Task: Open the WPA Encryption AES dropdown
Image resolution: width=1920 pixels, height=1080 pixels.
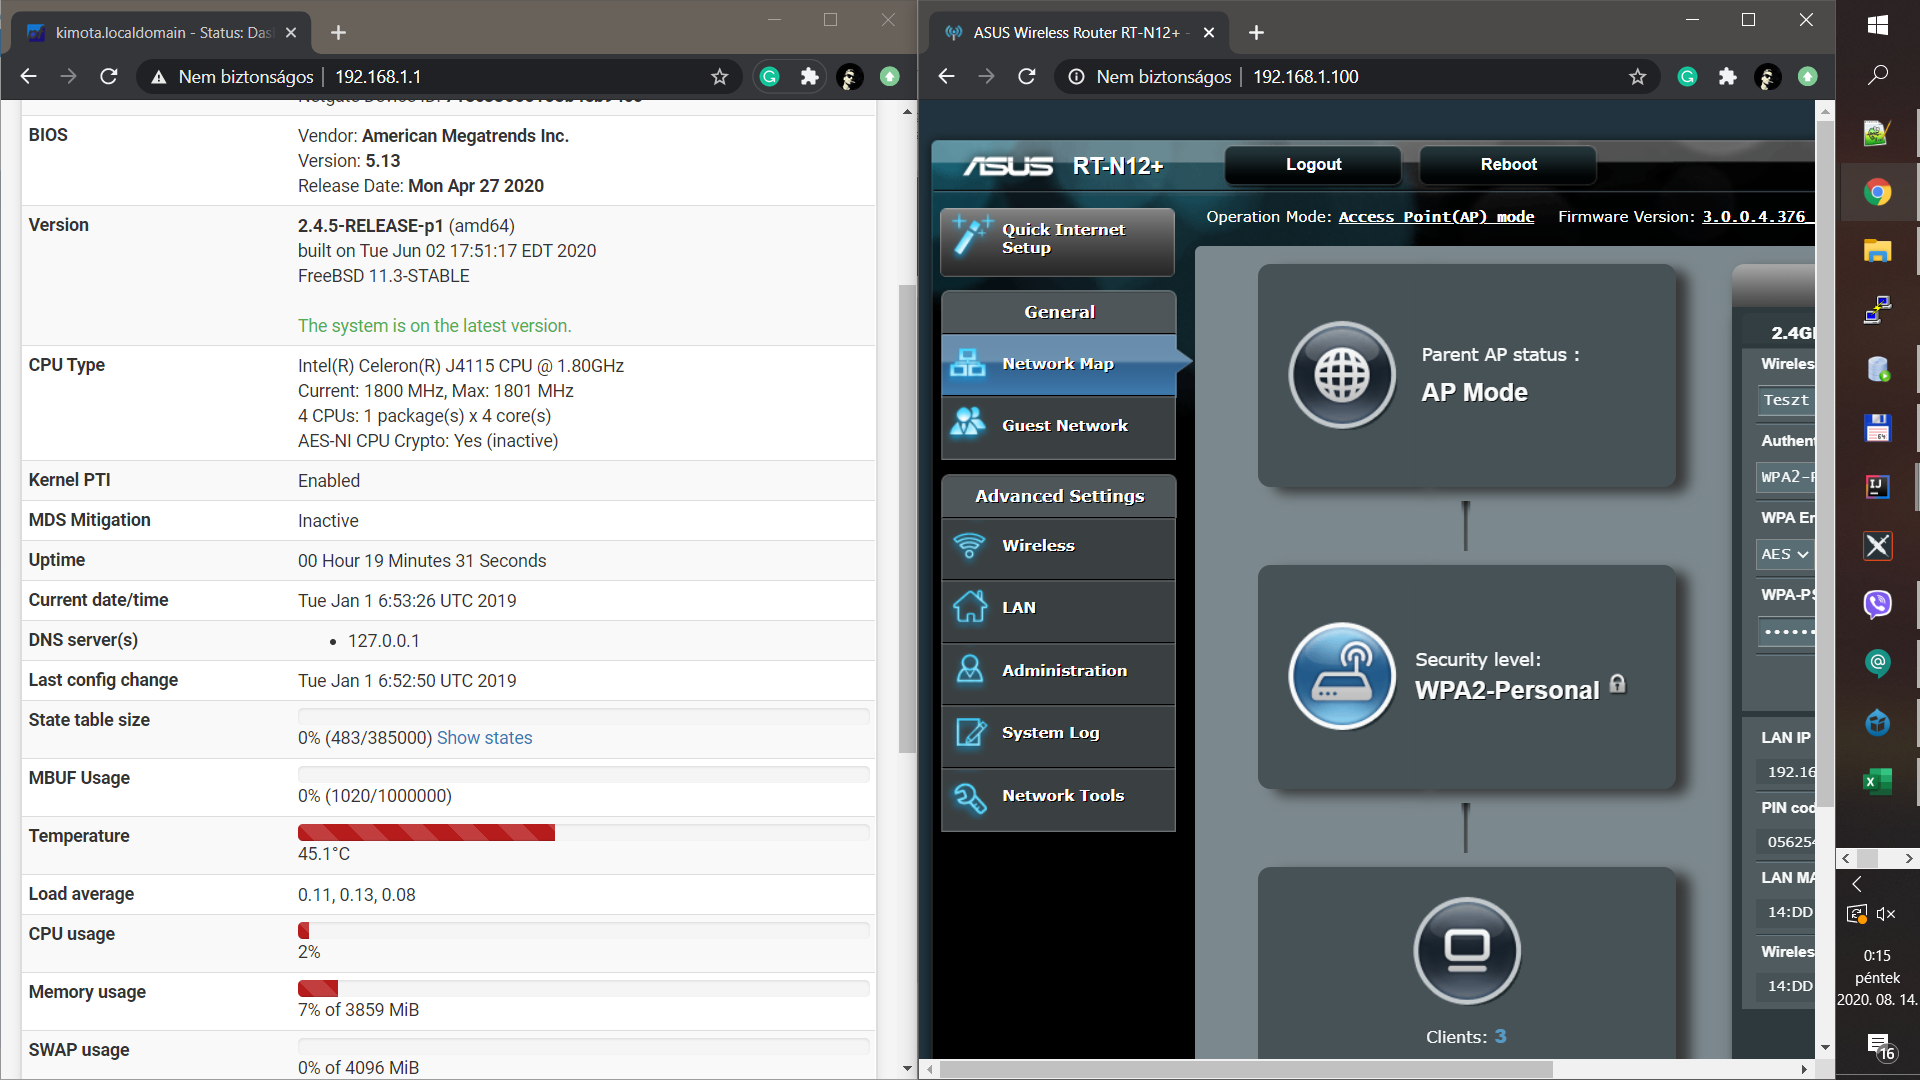Action: 1785,554
